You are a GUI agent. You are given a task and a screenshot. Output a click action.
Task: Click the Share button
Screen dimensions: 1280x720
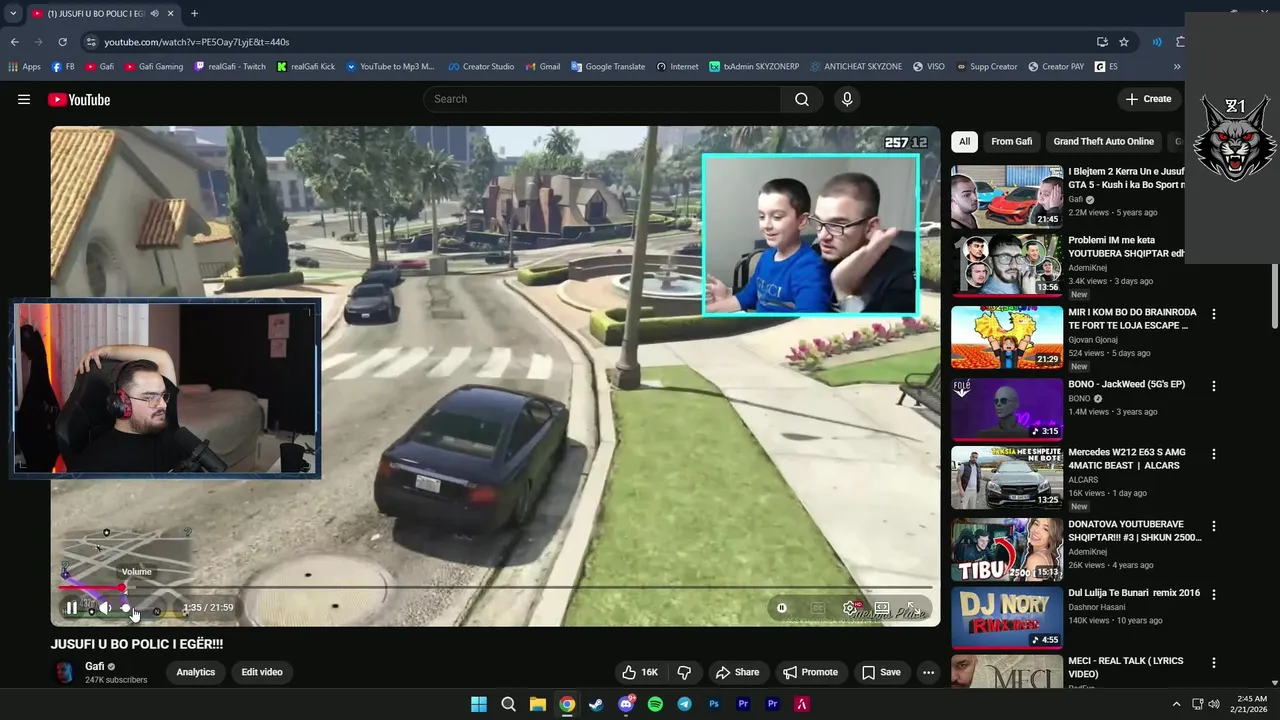(x=737, y=672)
